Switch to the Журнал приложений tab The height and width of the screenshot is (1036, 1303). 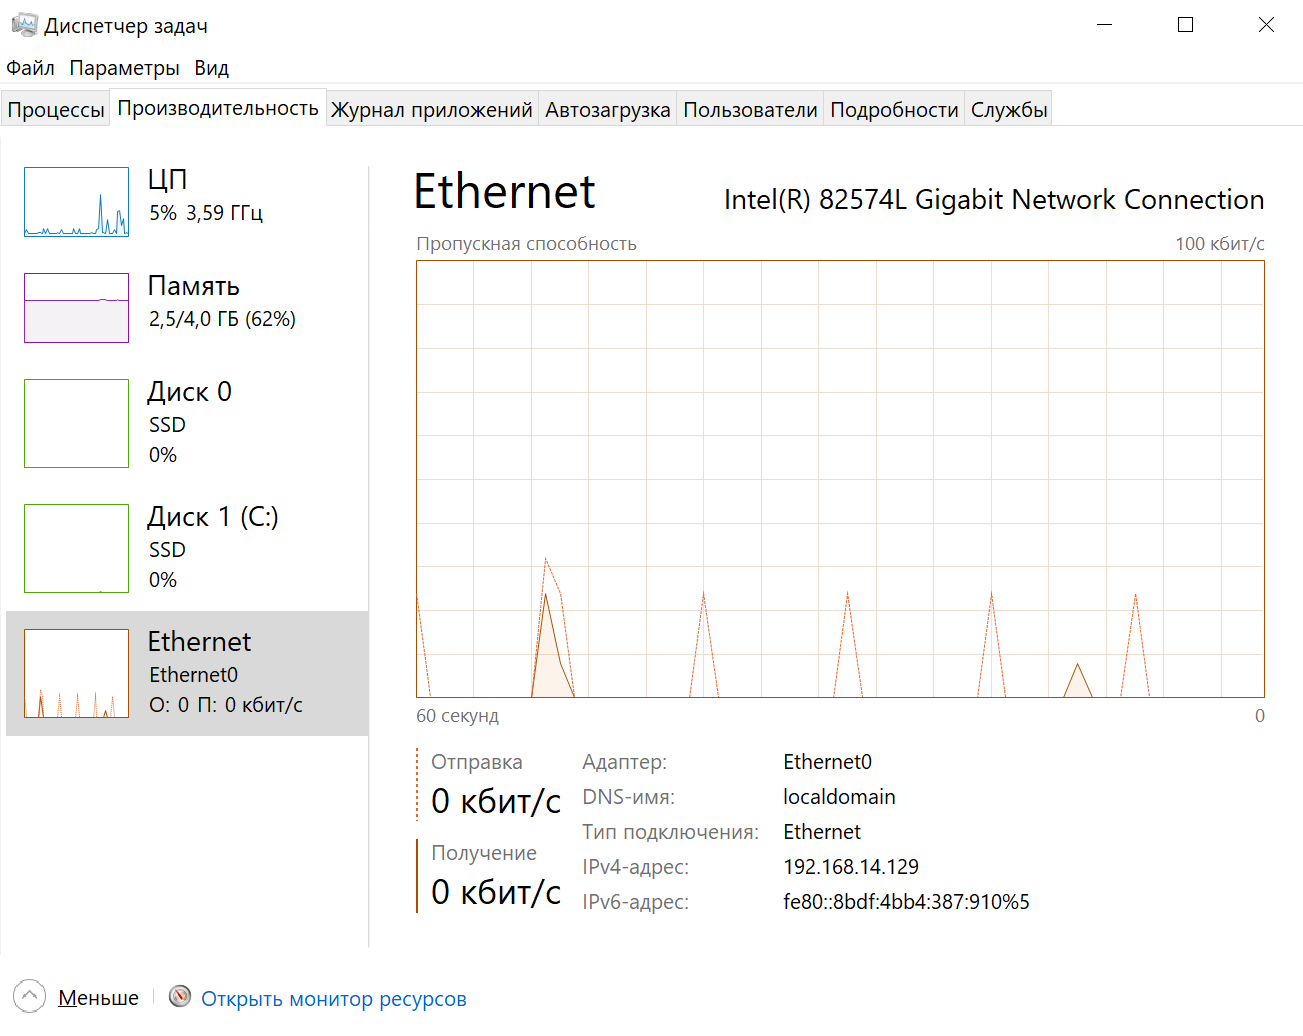pyautogui.click(x=431, y=110)
